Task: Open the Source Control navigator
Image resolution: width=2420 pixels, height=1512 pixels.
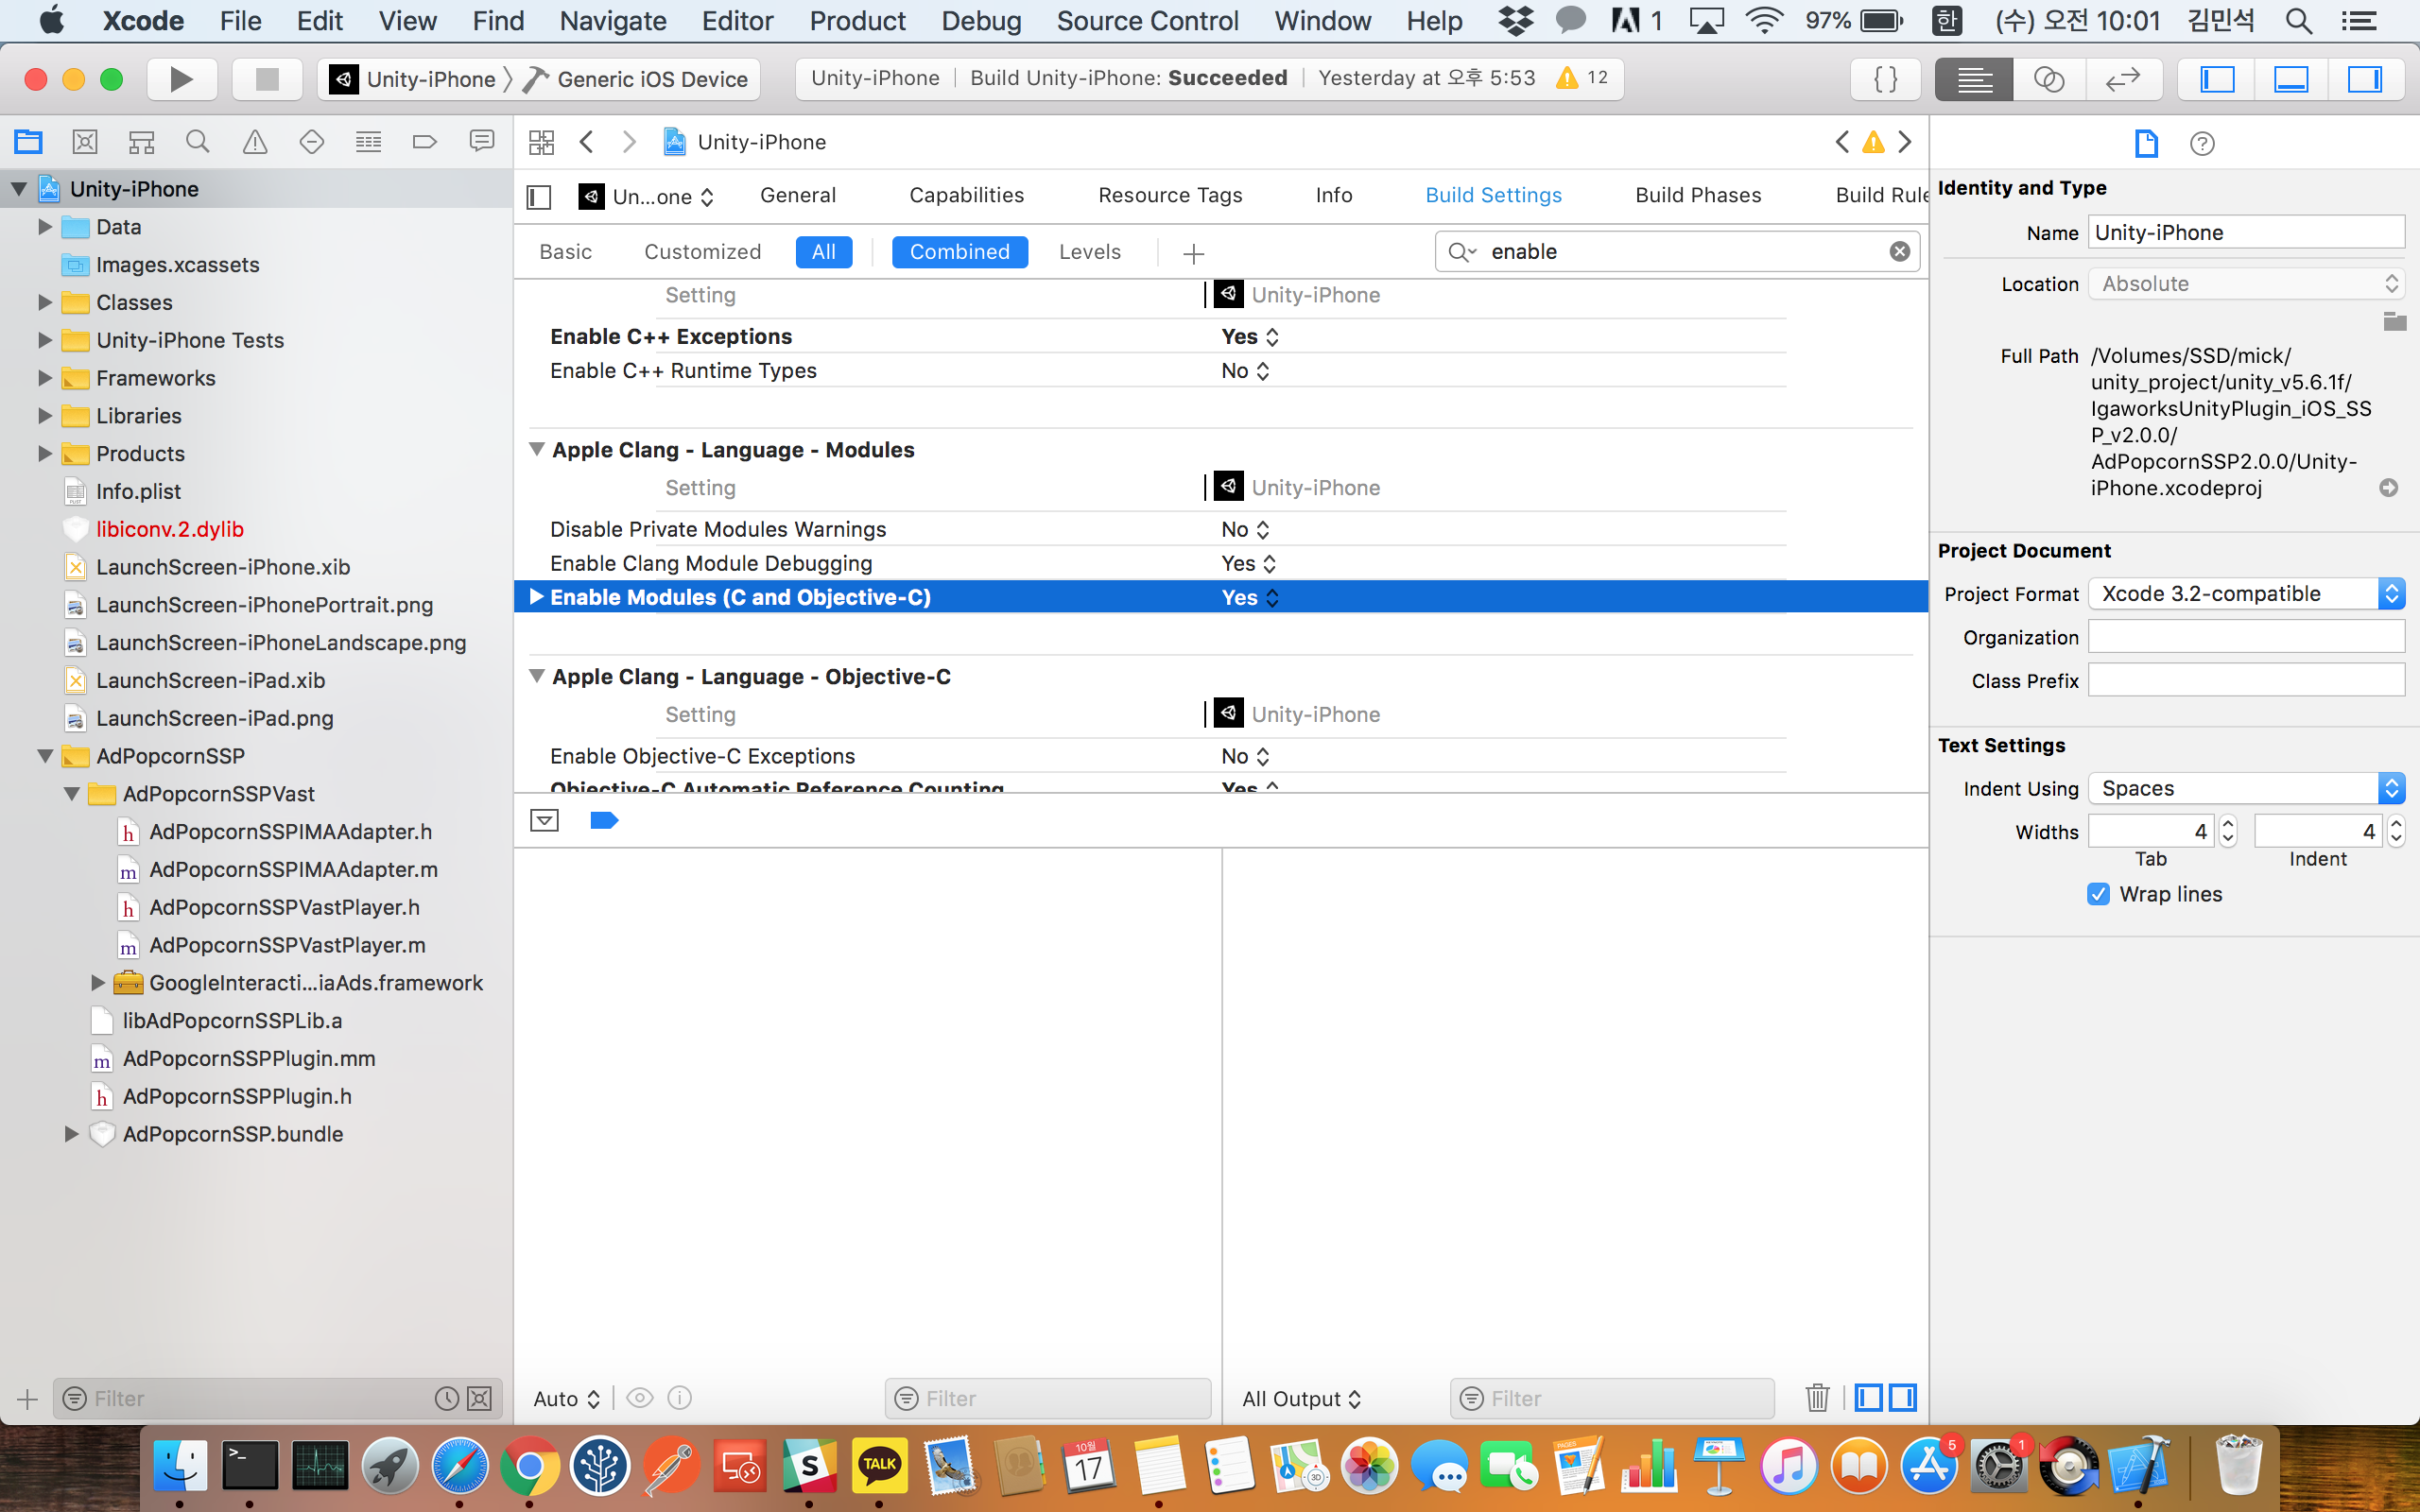Action: (x=85, y=142)
